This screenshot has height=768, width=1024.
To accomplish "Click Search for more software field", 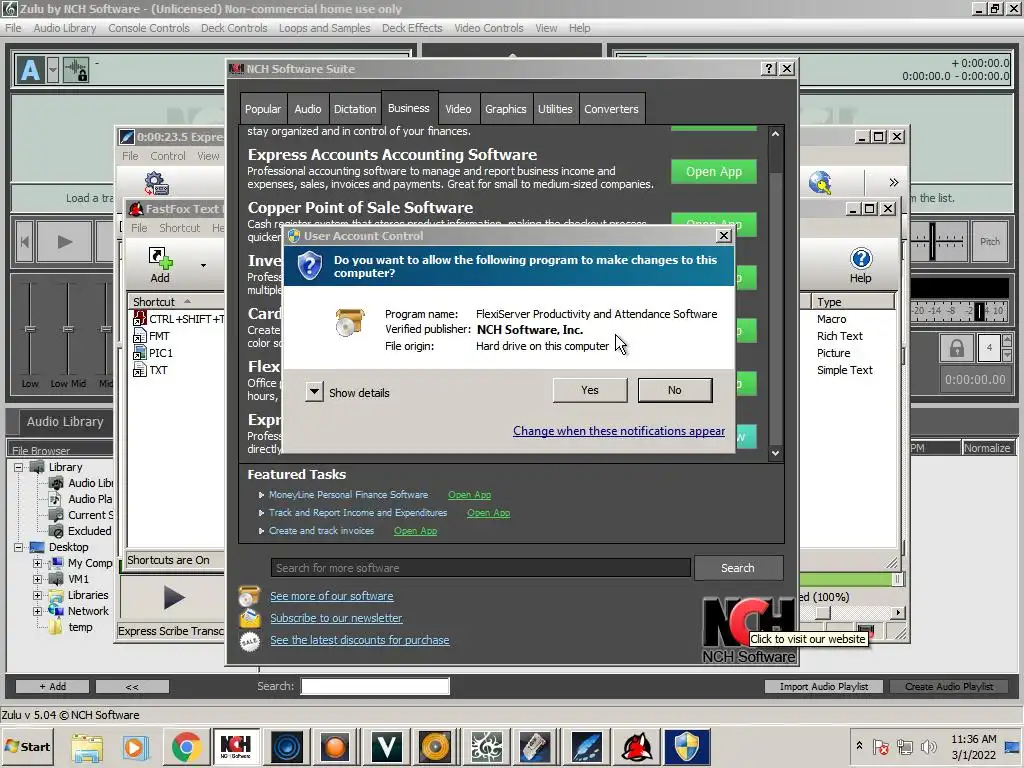I will click(x=481, y=568).
